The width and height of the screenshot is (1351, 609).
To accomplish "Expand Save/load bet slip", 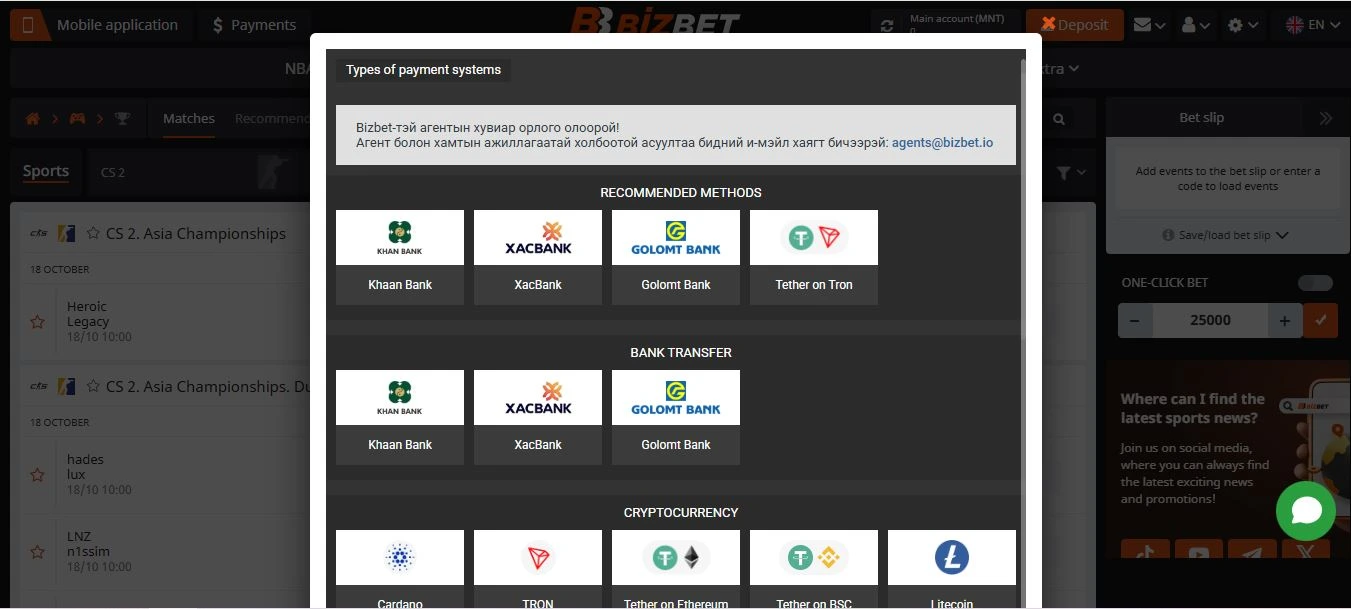I will [1226, 235].
